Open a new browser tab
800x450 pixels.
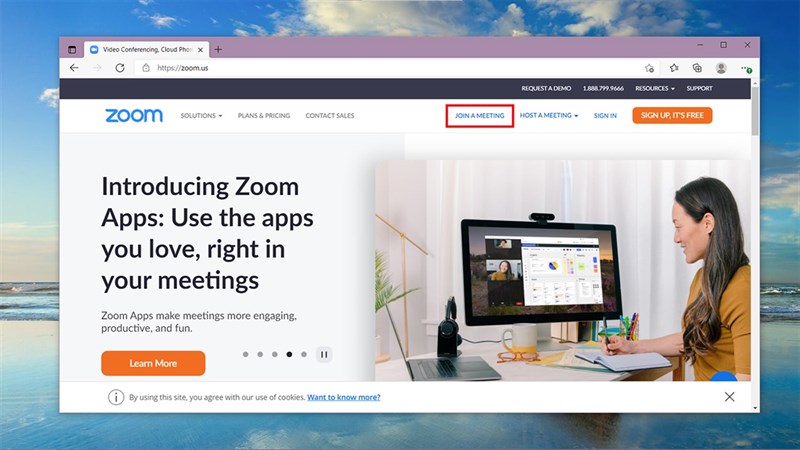coord(218,49)
